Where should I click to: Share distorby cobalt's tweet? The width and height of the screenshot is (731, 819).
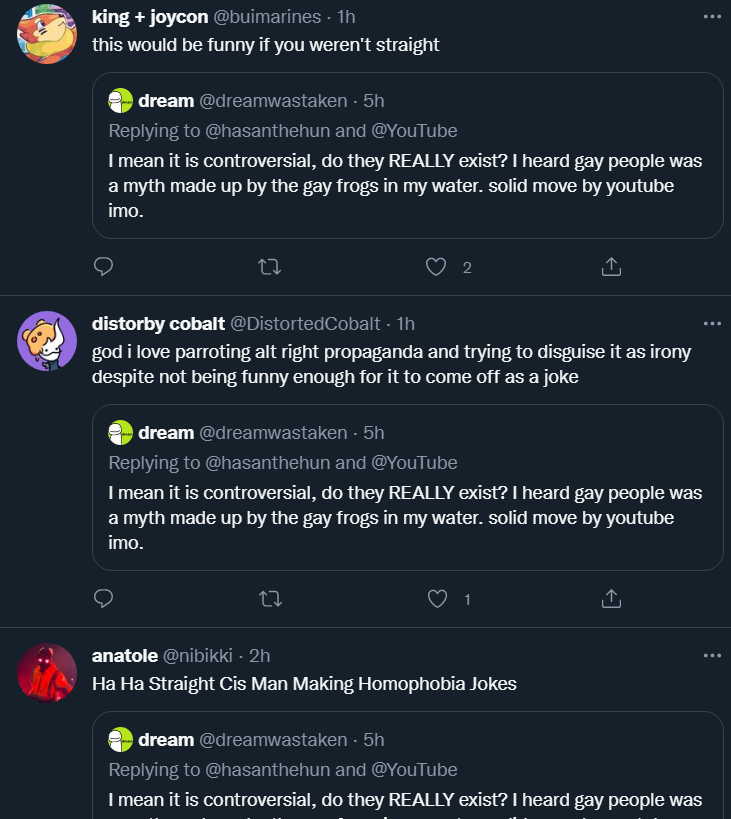tap(611, 599)
